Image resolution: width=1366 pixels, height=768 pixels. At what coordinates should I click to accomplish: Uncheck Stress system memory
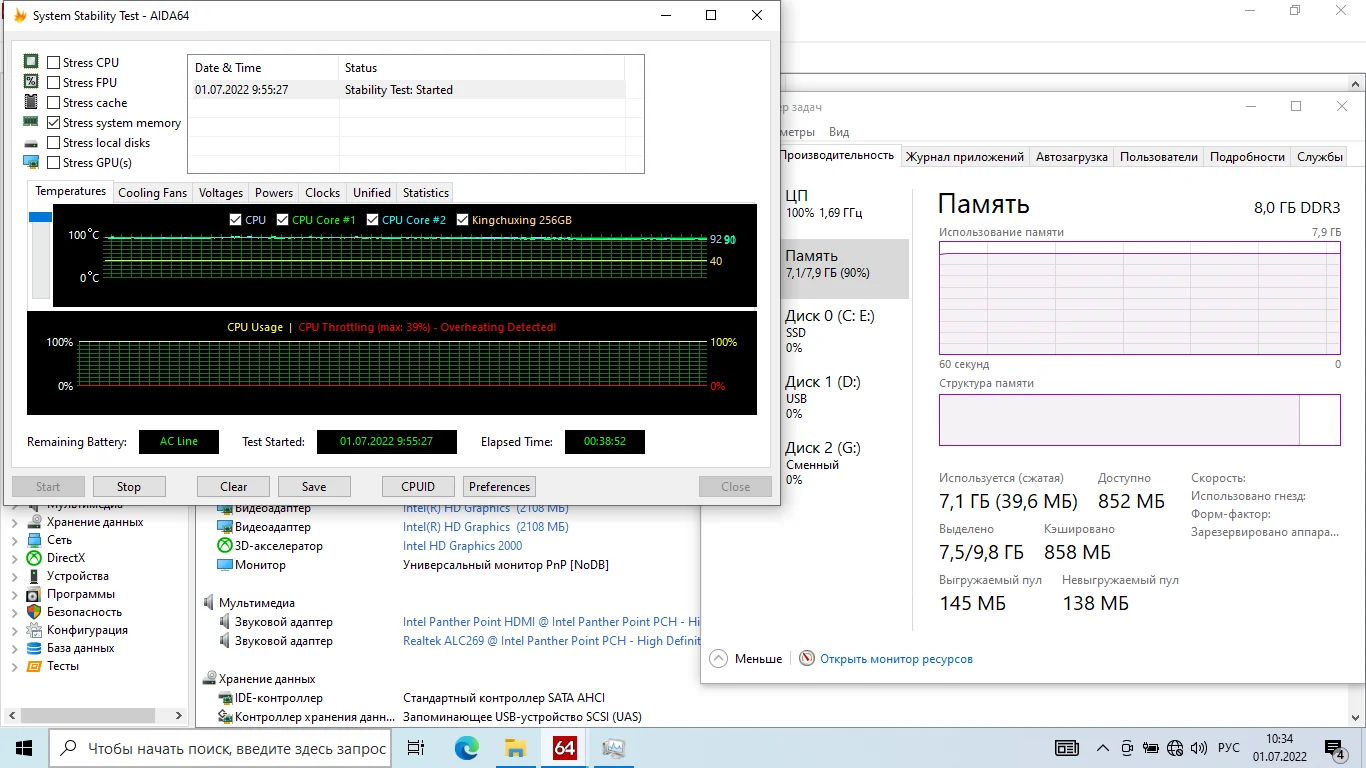(x=54, y=123)
